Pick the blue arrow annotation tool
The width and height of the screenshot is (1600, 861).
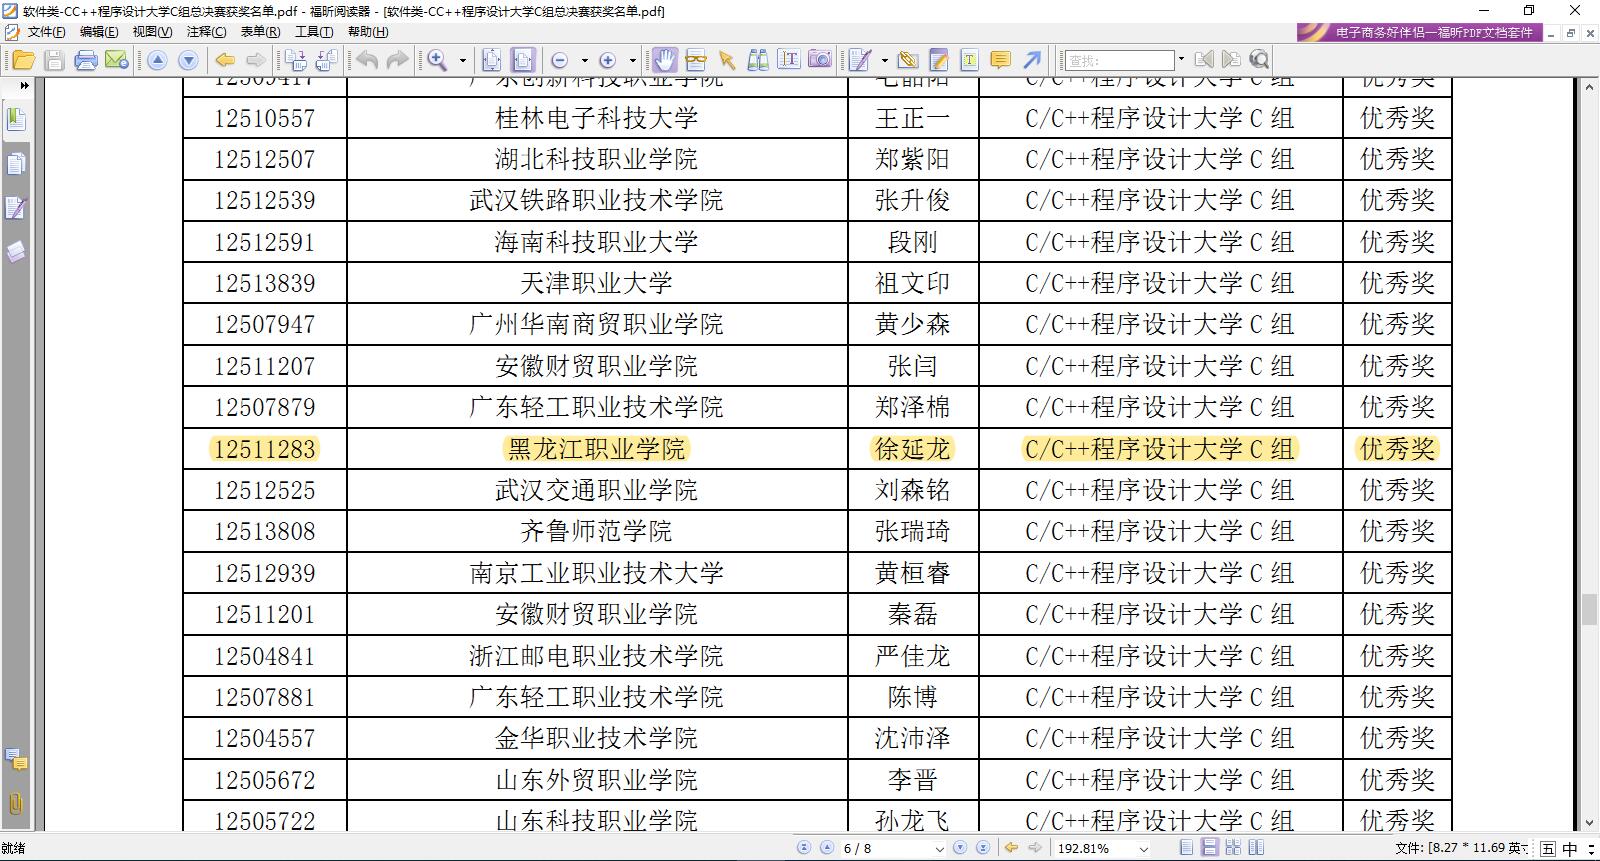coord(1032,60)
